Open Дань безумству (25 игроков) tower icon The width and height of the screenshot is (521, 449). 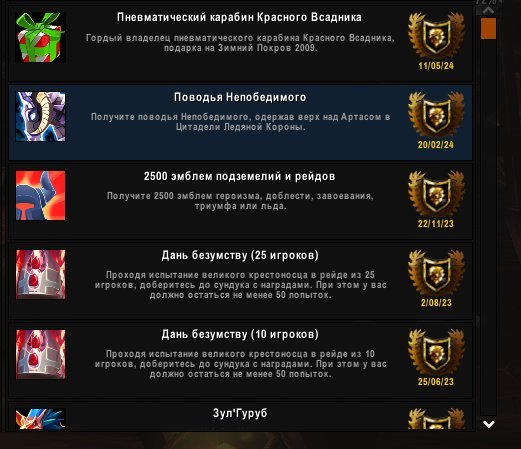(40, 275)
